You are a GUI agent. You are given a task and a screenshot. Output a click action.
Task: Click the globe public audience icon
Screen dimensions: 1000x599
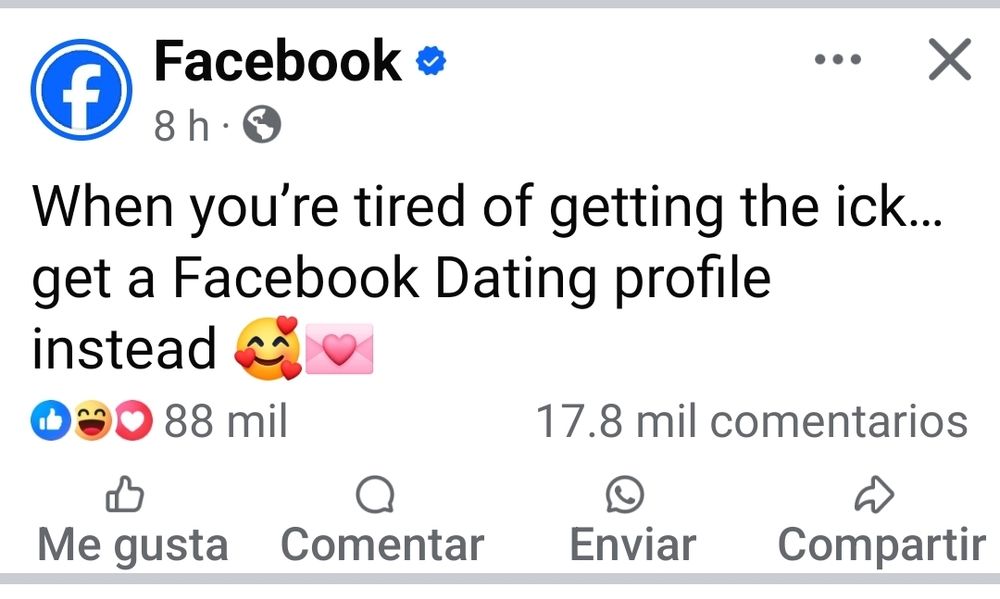(261, 124)
